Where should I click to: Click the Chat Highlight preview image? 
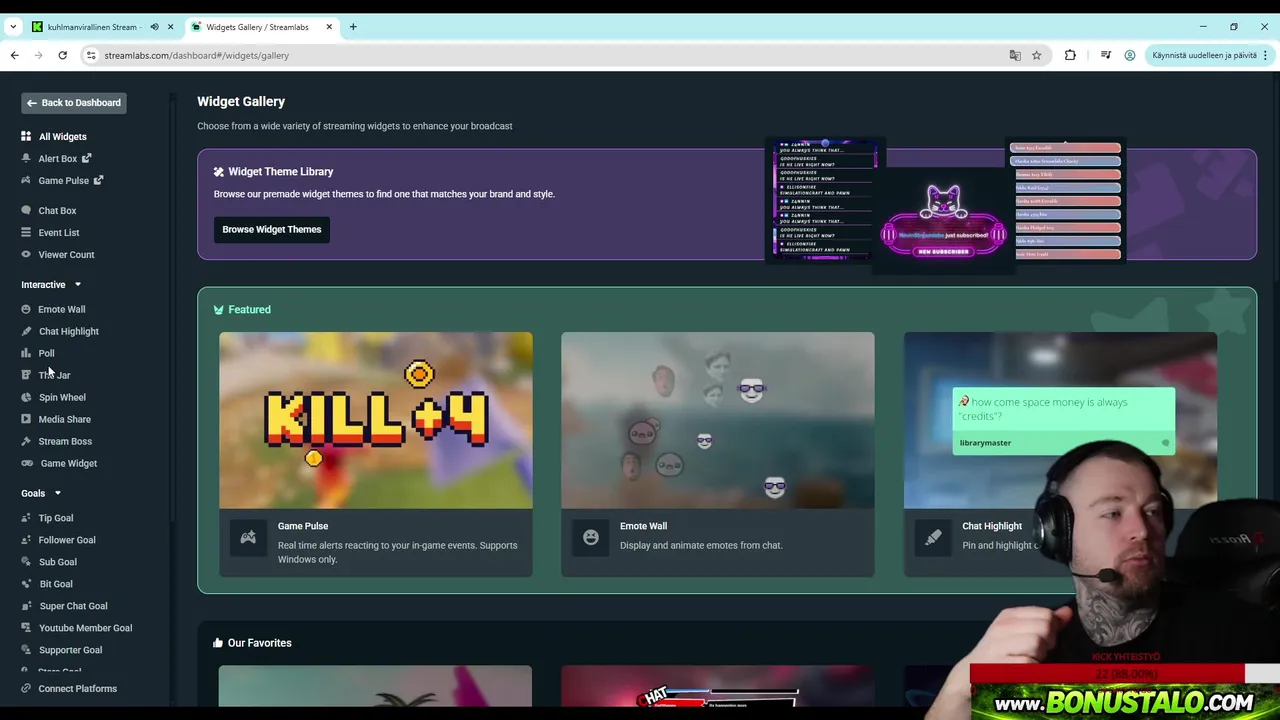click(x=1060, y=420)
